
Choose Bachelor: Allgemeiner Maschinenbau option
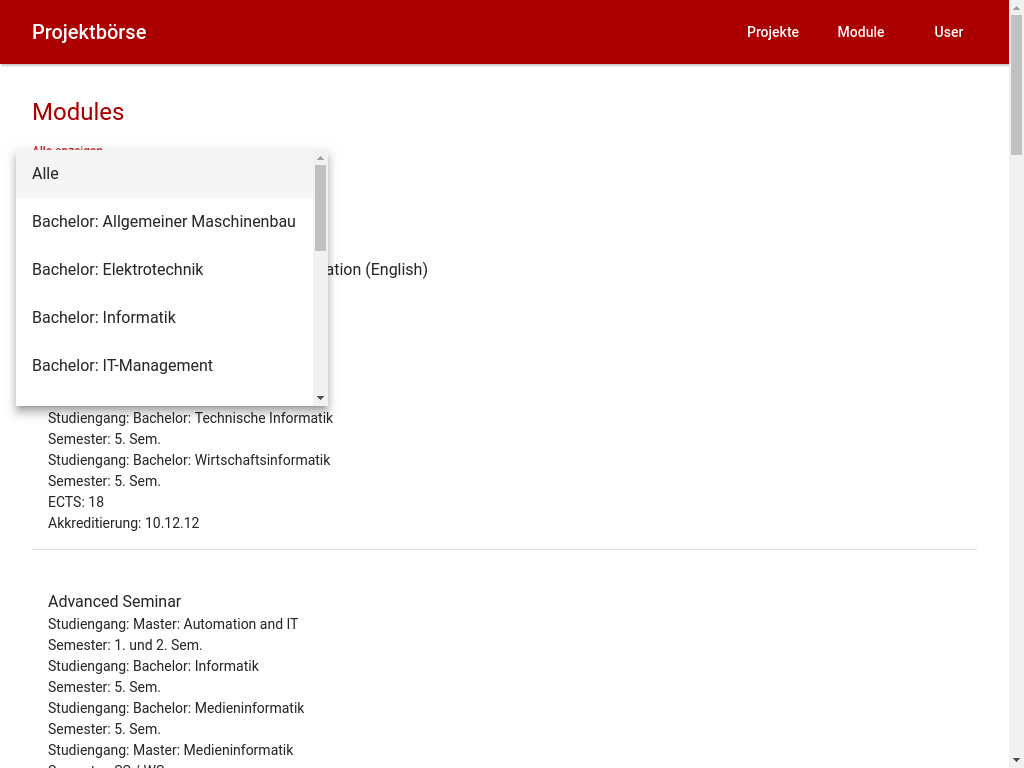[x=165, y=222]
